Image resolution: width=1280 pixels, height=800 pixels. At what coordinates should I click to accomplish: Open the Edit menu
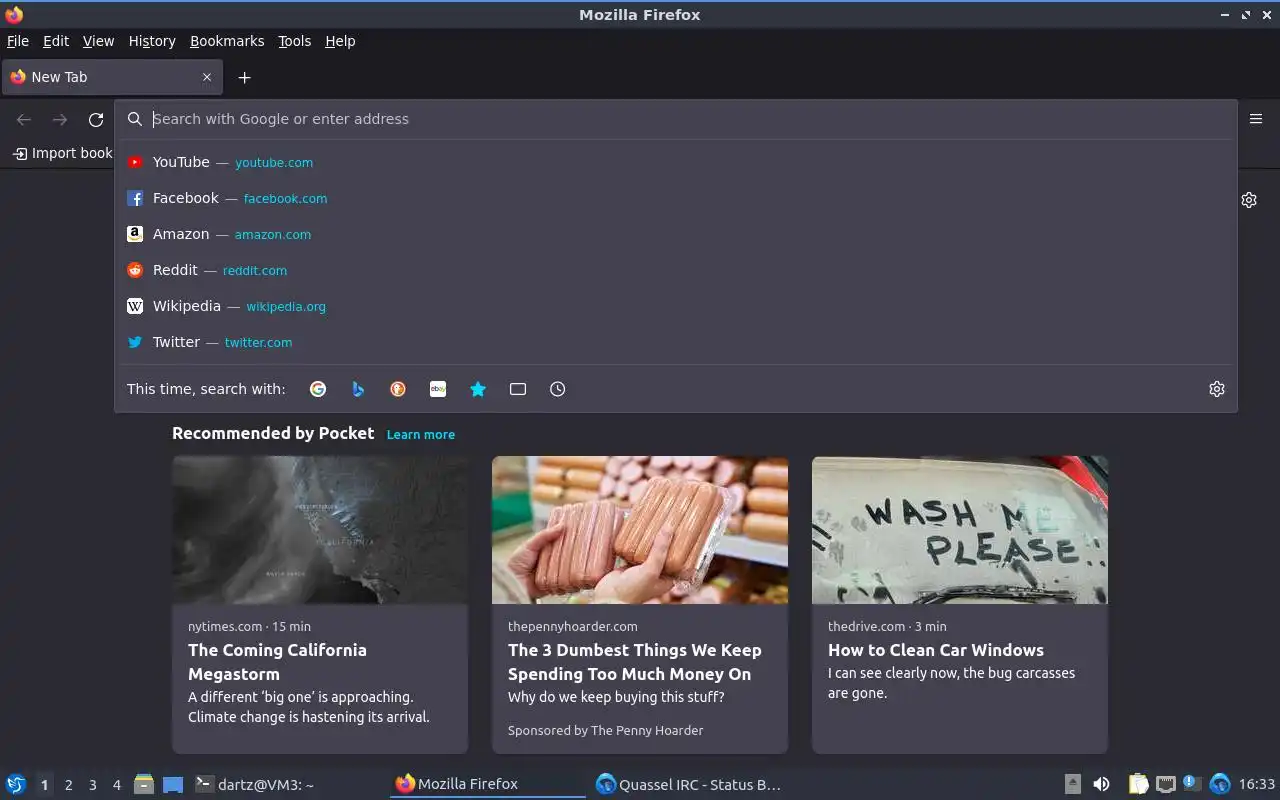56,41
